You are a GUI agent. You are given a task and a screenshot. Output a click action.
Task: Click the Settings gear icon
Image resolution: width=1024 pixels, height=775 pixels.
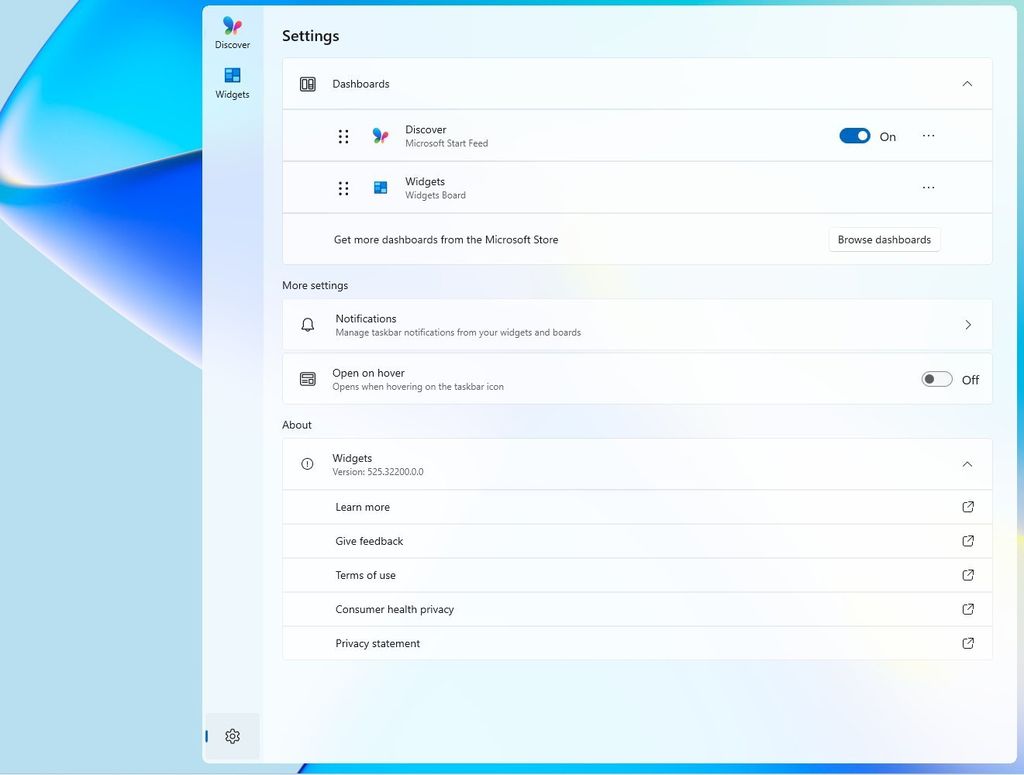(x=232, y=736)
